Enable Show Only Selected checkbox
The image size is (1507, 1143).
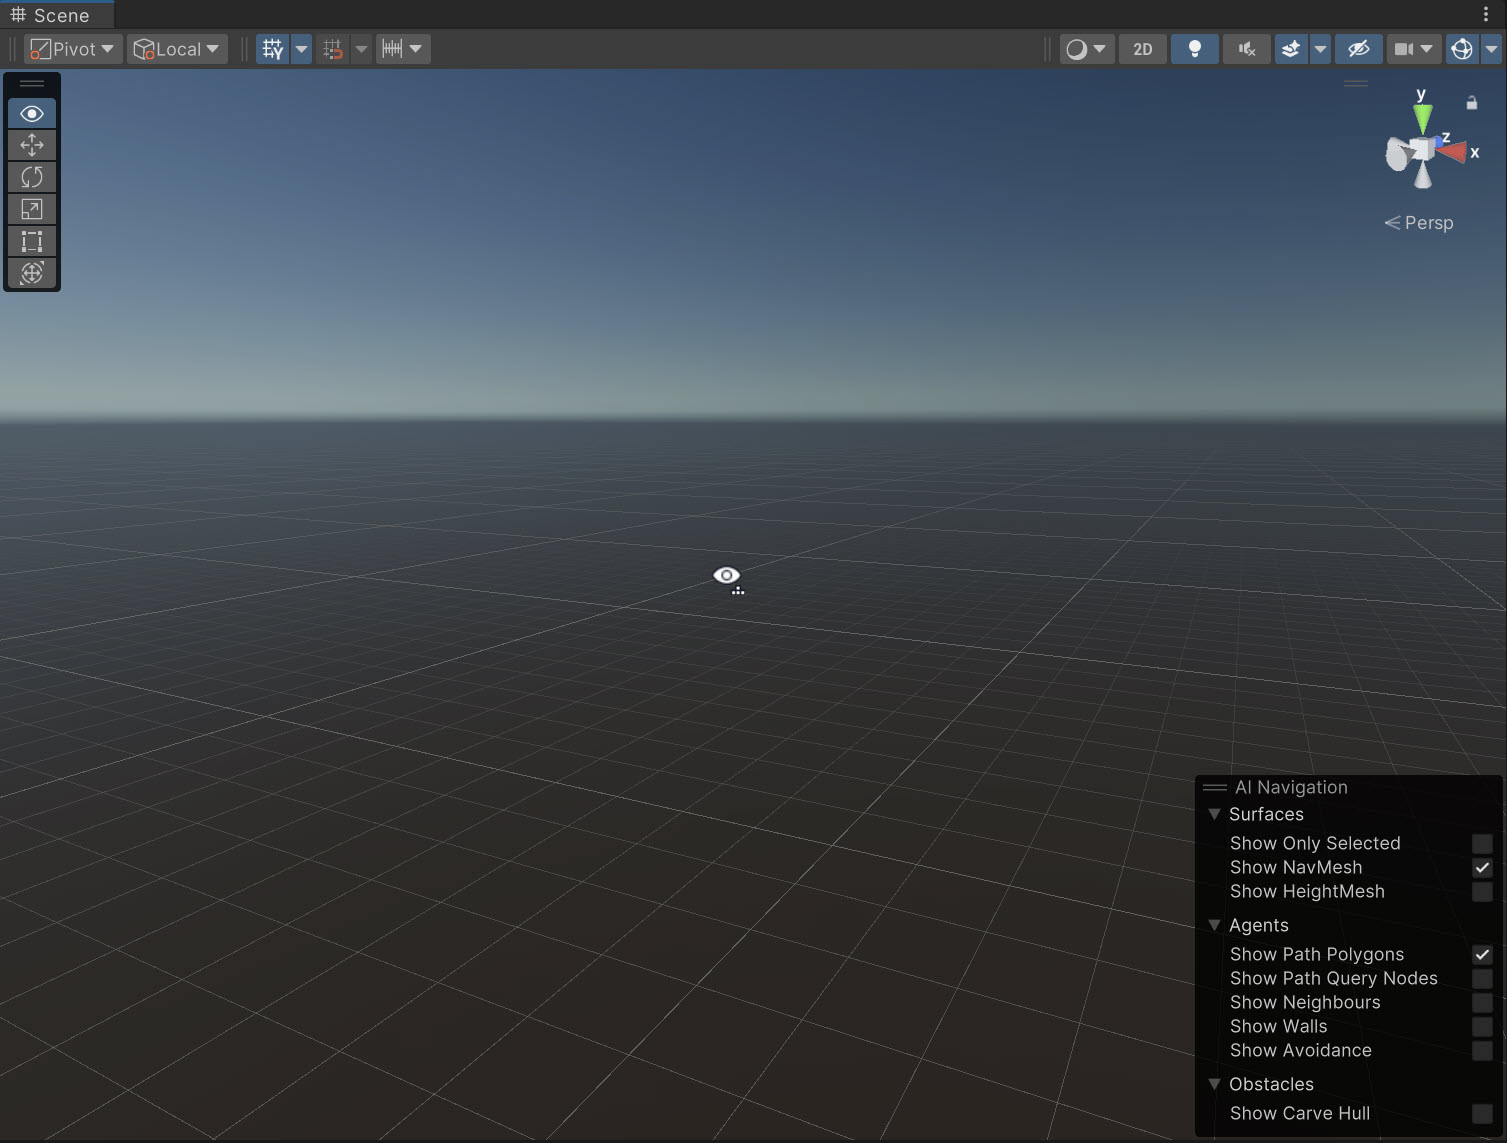pos(1482,843)
